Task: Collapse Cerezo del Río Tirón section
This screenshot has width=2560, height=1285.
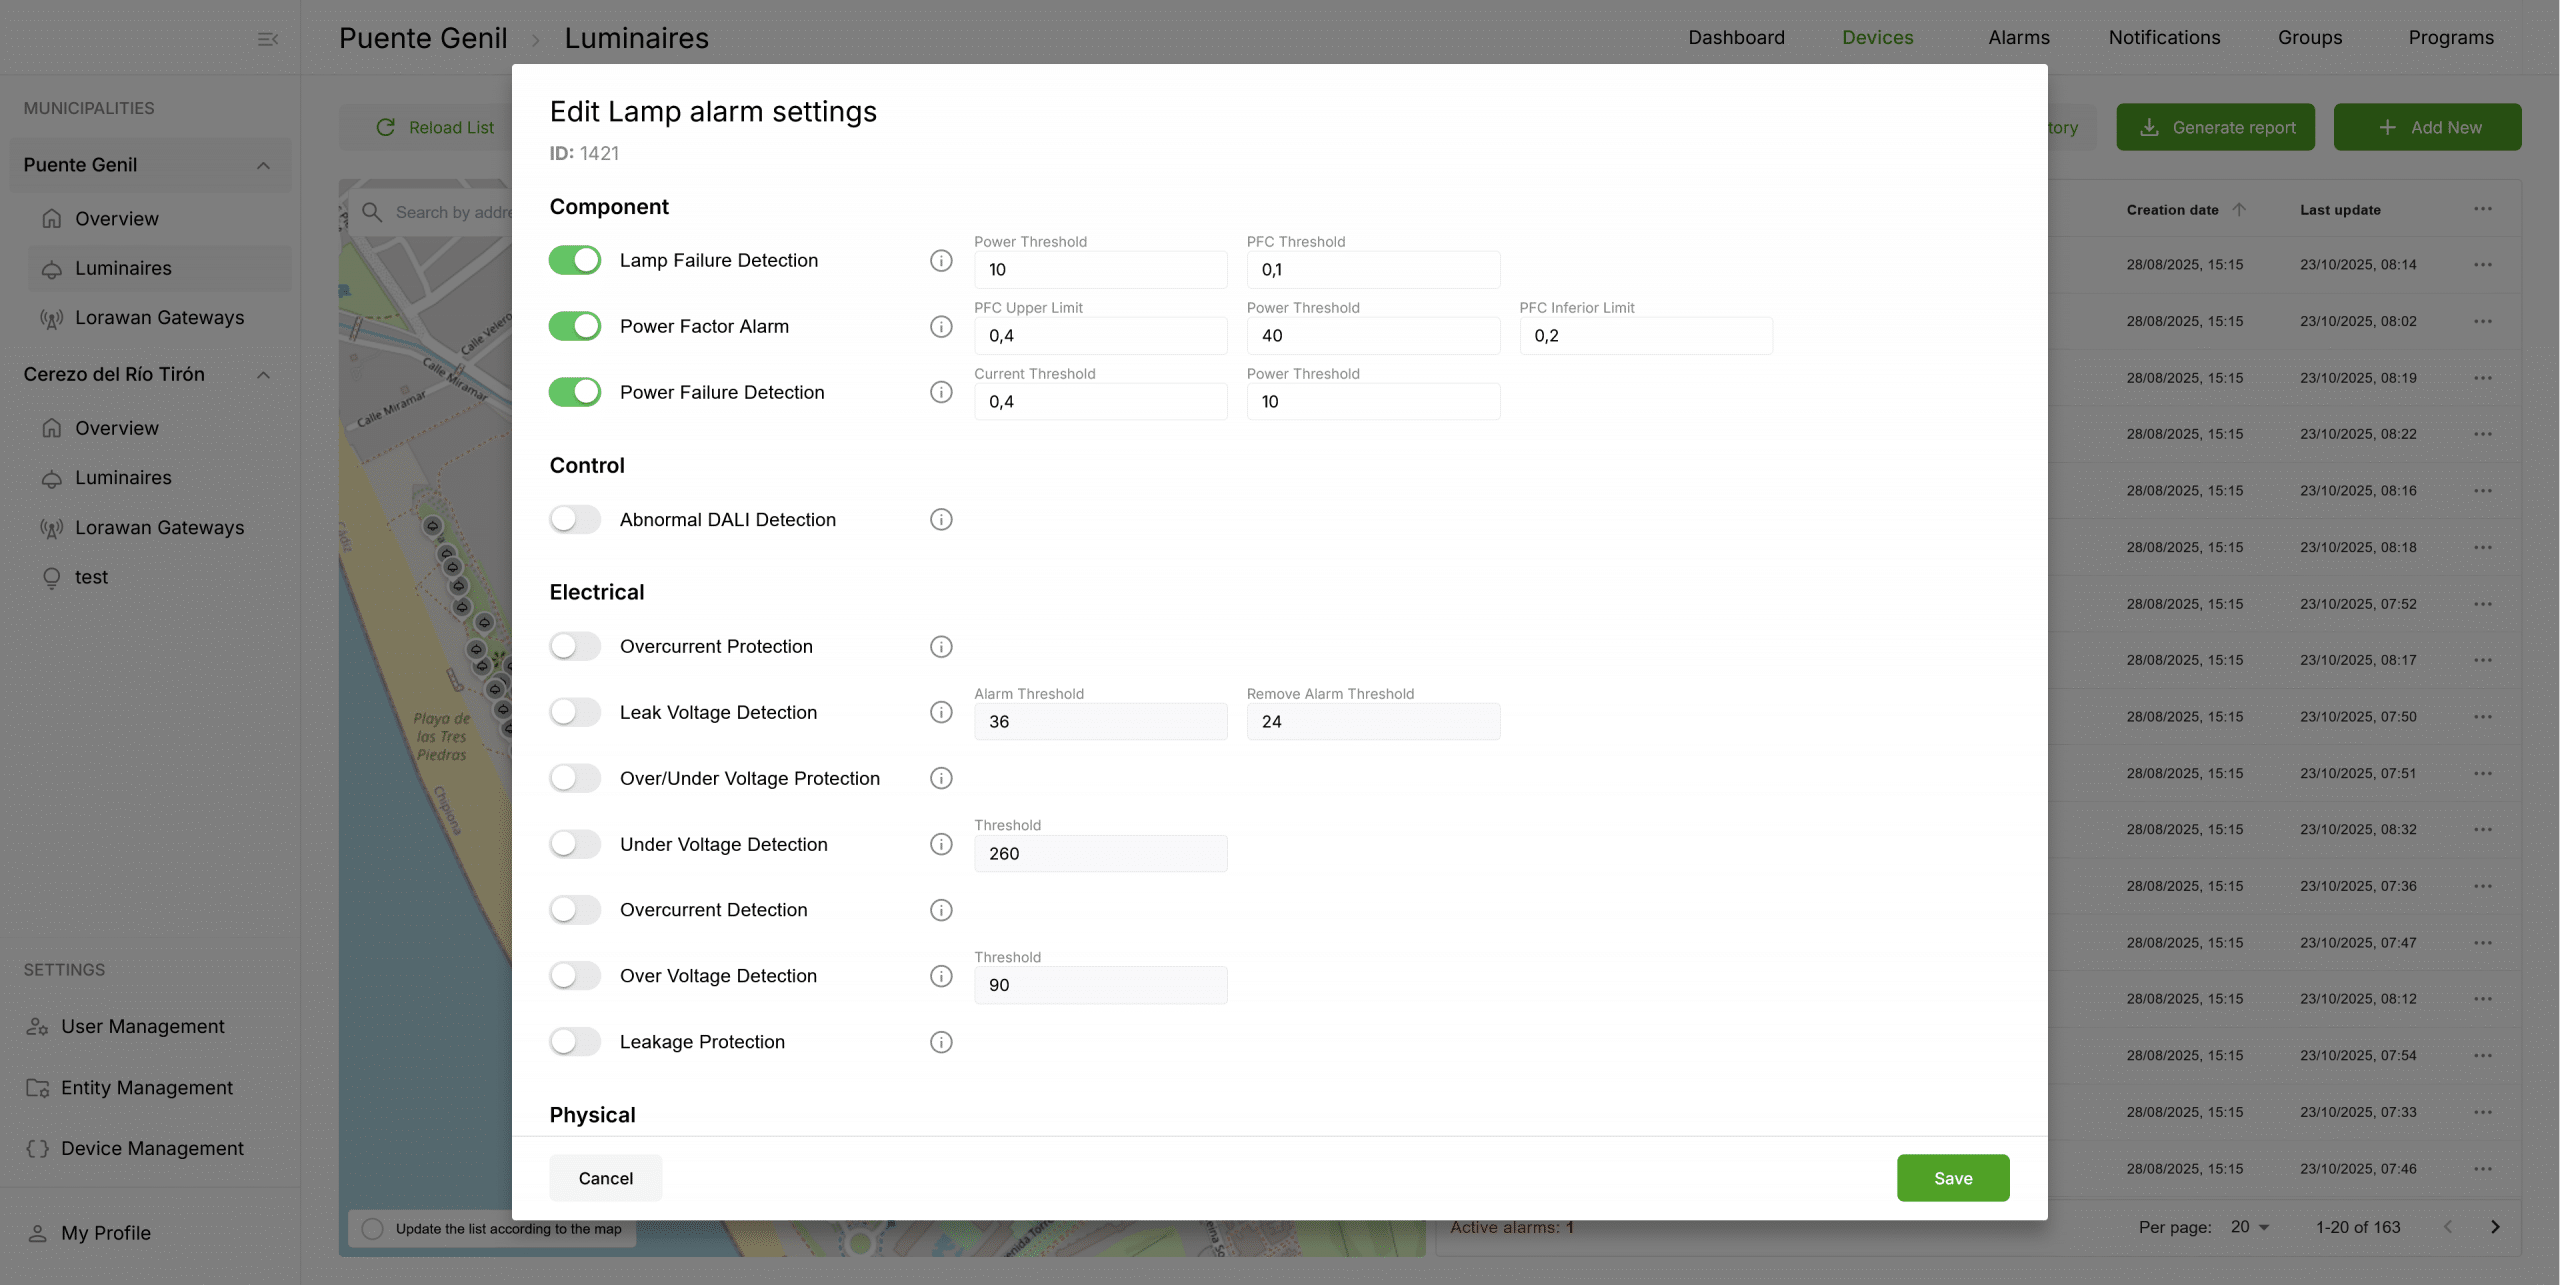Action: click(x=263, y=375)
